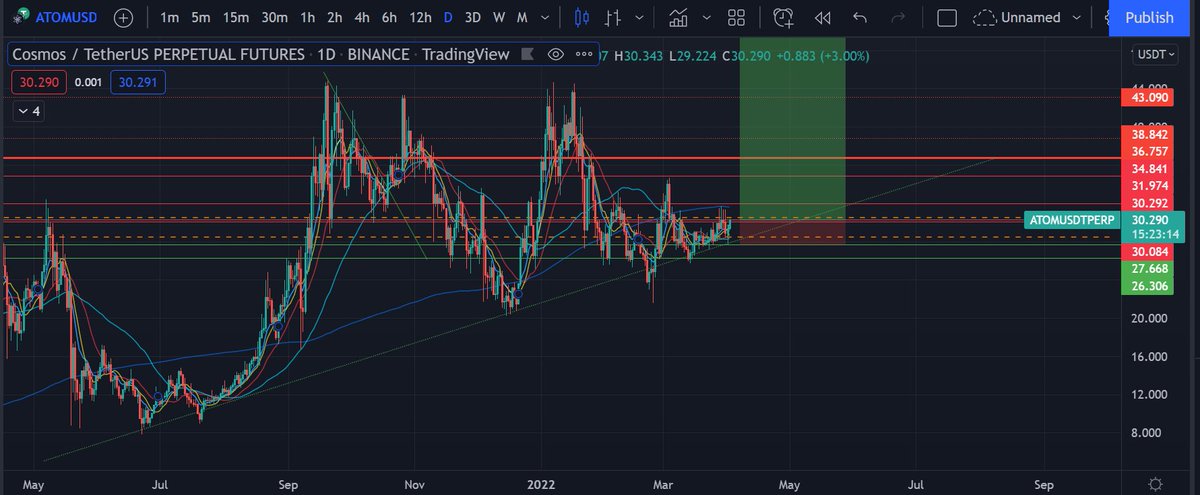Choose the 6h timeframe
The image size is (1200, 495).
pos(391,18)
